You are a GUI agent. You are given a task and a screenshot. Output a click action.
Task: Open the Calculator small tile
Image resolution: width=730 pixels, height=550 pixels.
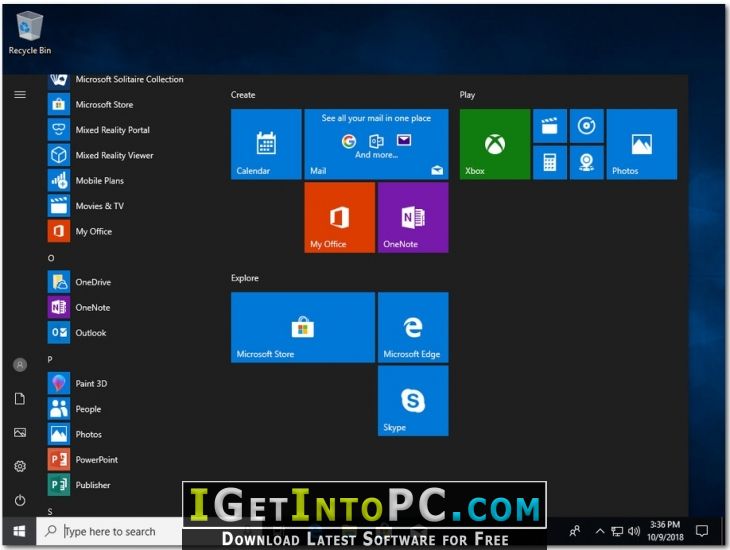[550, 163]
